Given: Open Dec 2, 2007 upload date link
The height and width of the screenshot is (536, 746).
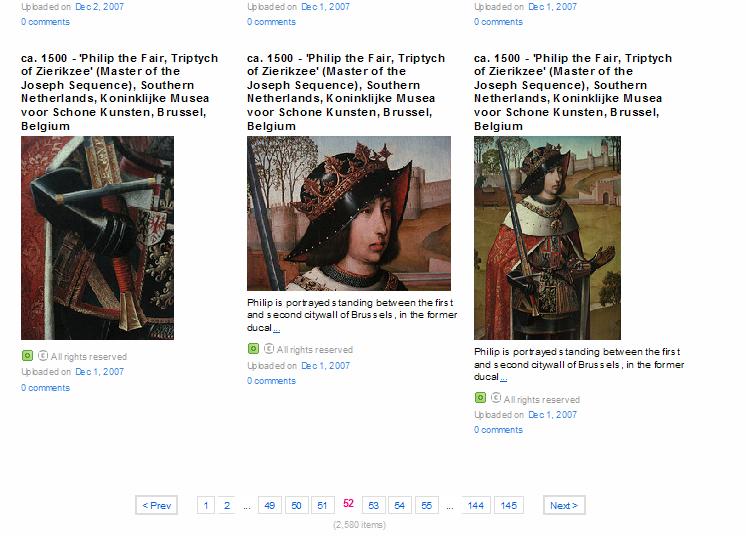Looking at the screenshot, I should click(x=99, y=7).
